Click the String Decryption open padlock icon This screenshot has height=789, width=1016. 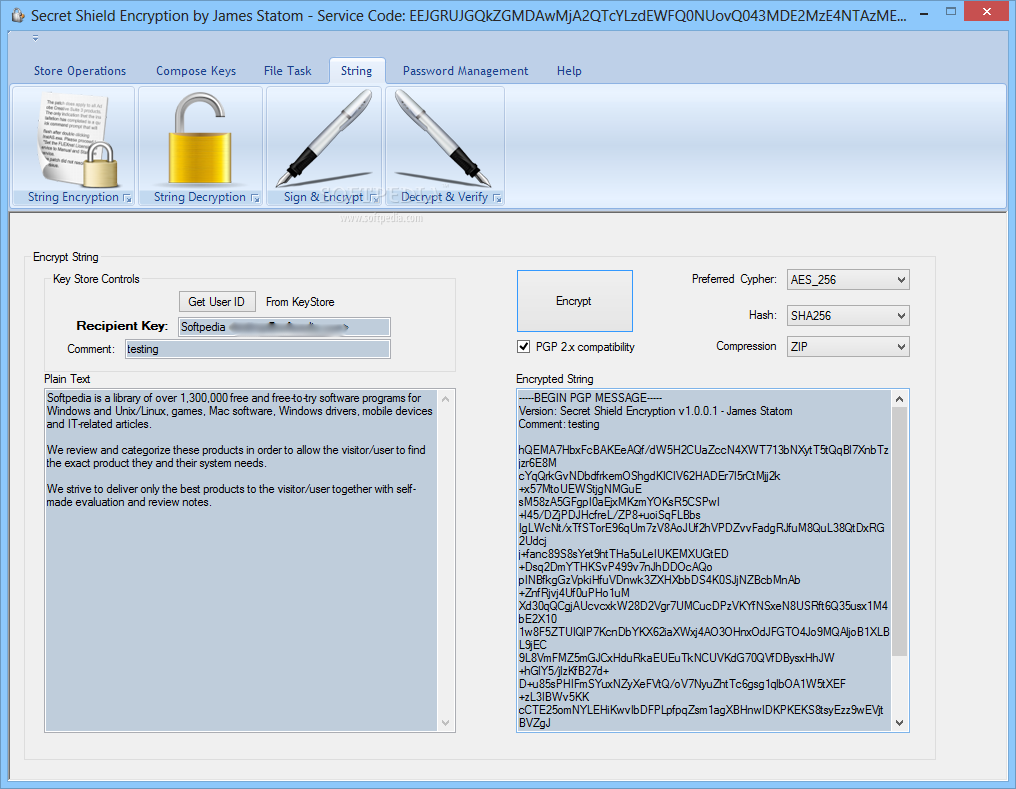[200, 139]
